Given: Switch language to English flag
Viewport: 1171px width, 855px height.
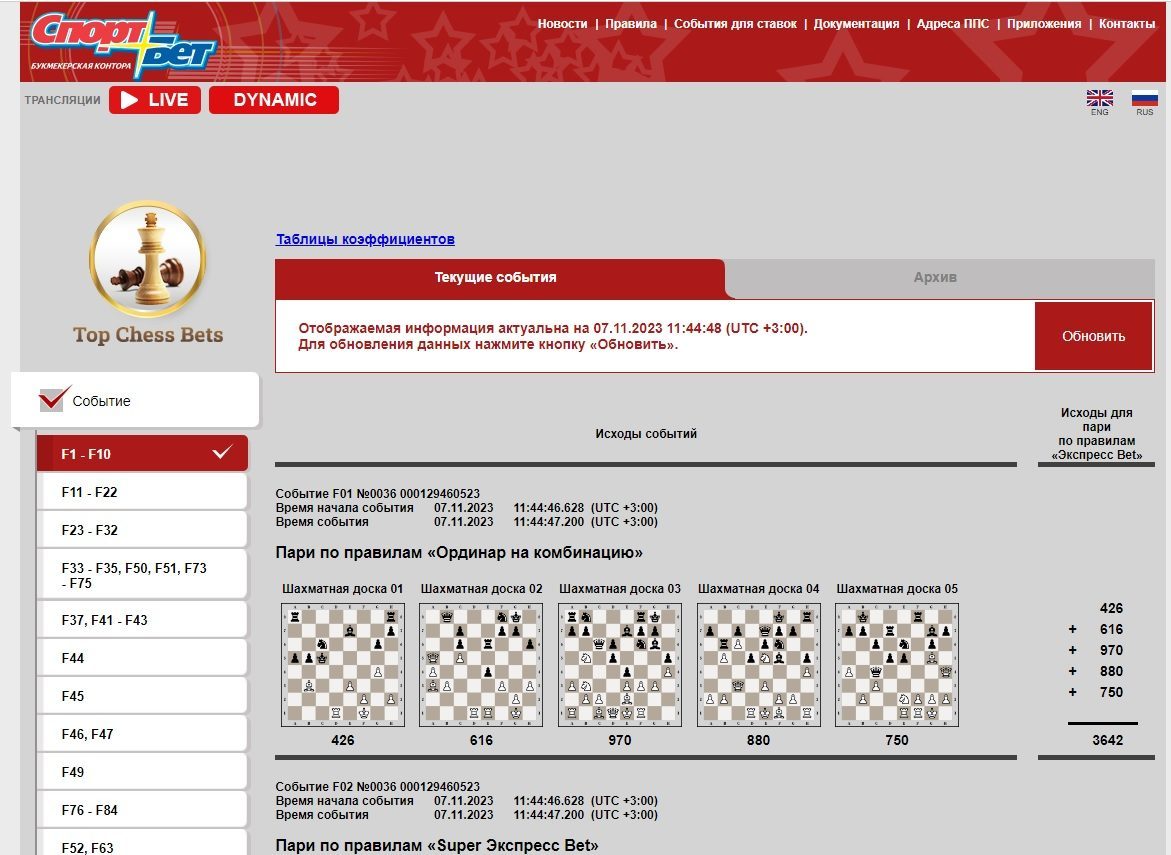Looking at the screenshot, I should 1099,98.
